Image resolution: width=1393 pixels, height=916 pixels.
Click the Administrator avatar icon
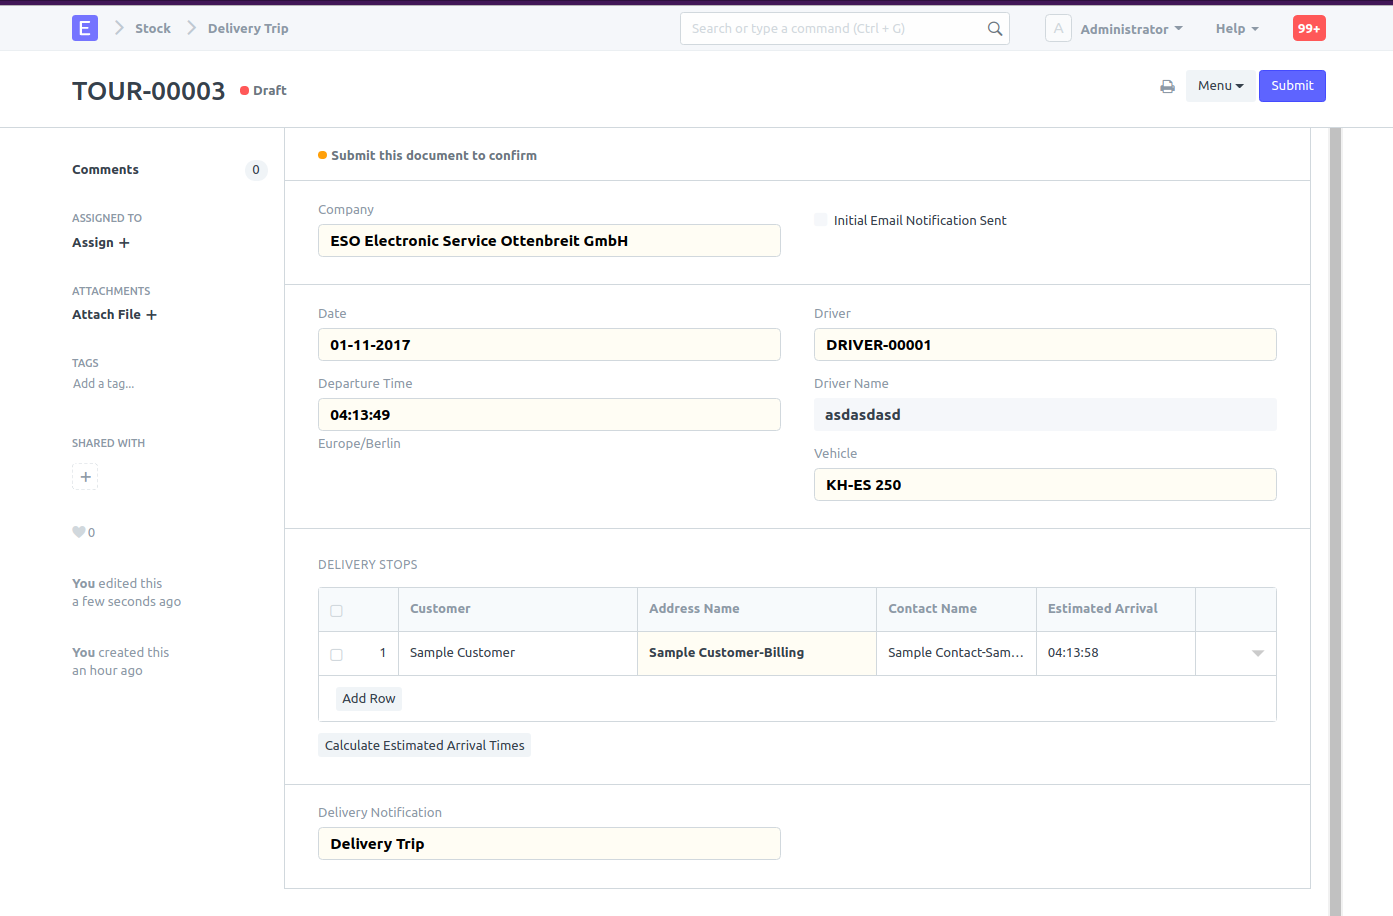click(1058, 29)
